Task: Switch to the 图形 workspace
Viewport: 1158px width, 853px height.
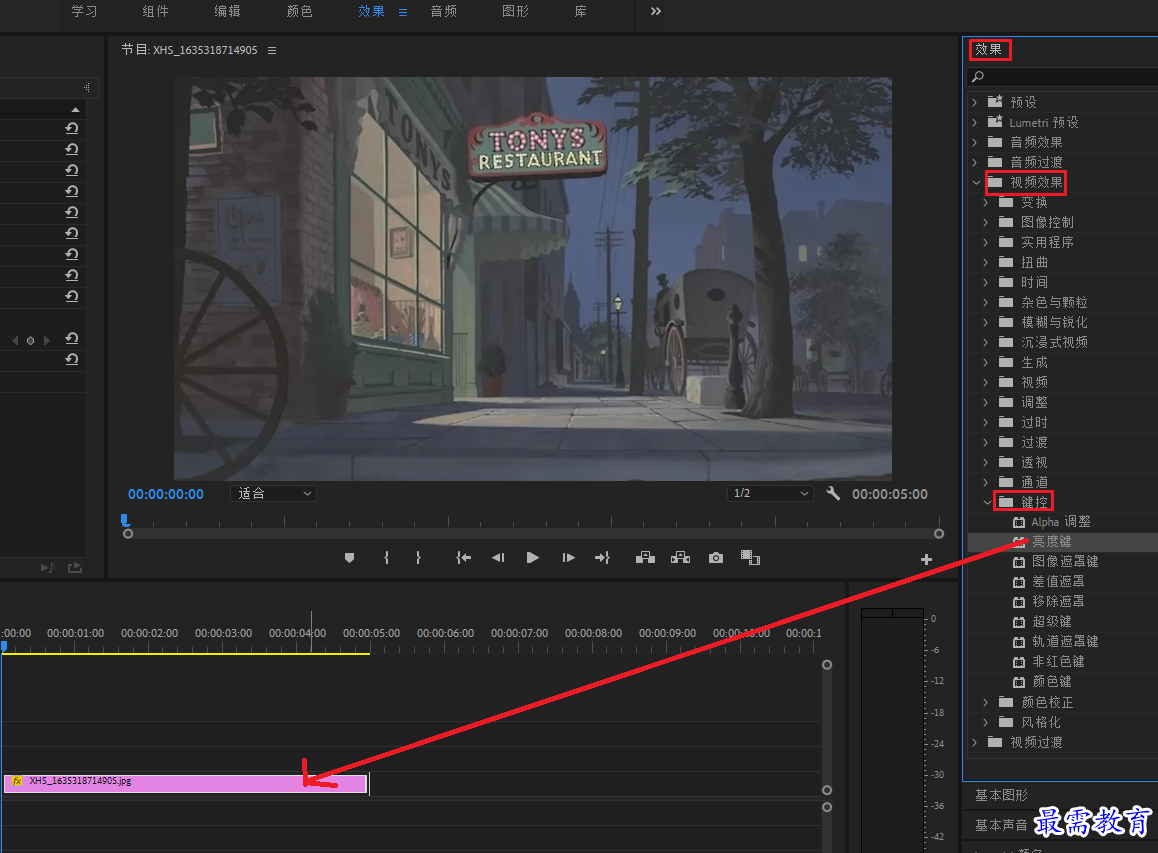Action: (515, 11)
